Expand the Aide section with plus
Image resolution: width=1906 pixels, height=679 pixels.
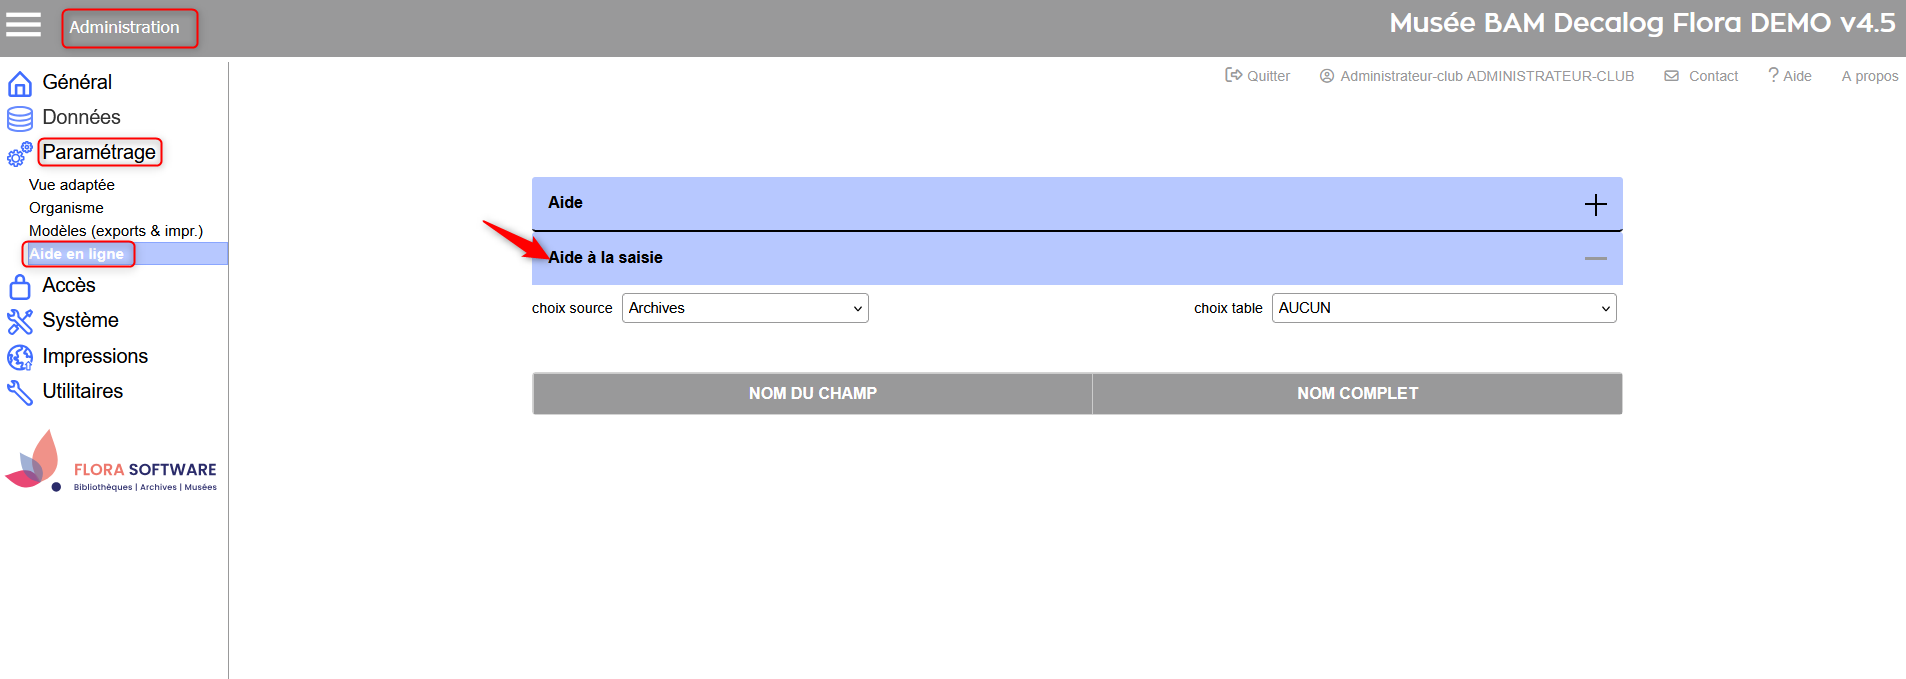coord(1595,204)
